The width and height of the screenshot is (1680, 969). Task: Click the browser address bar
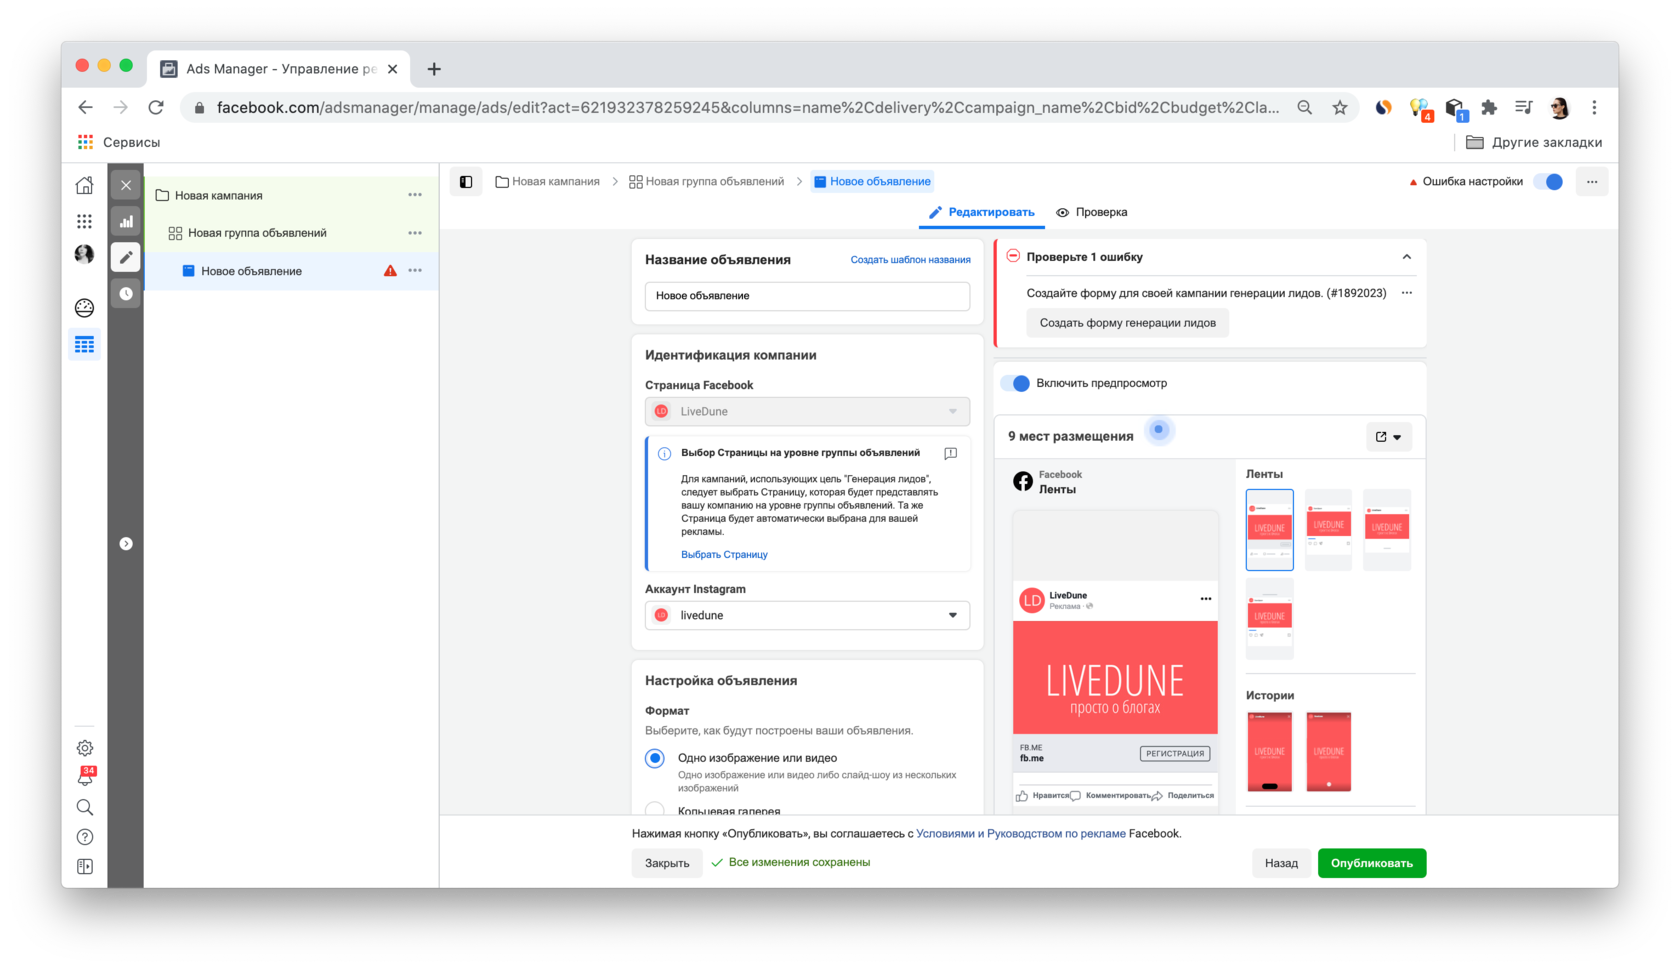746,108
